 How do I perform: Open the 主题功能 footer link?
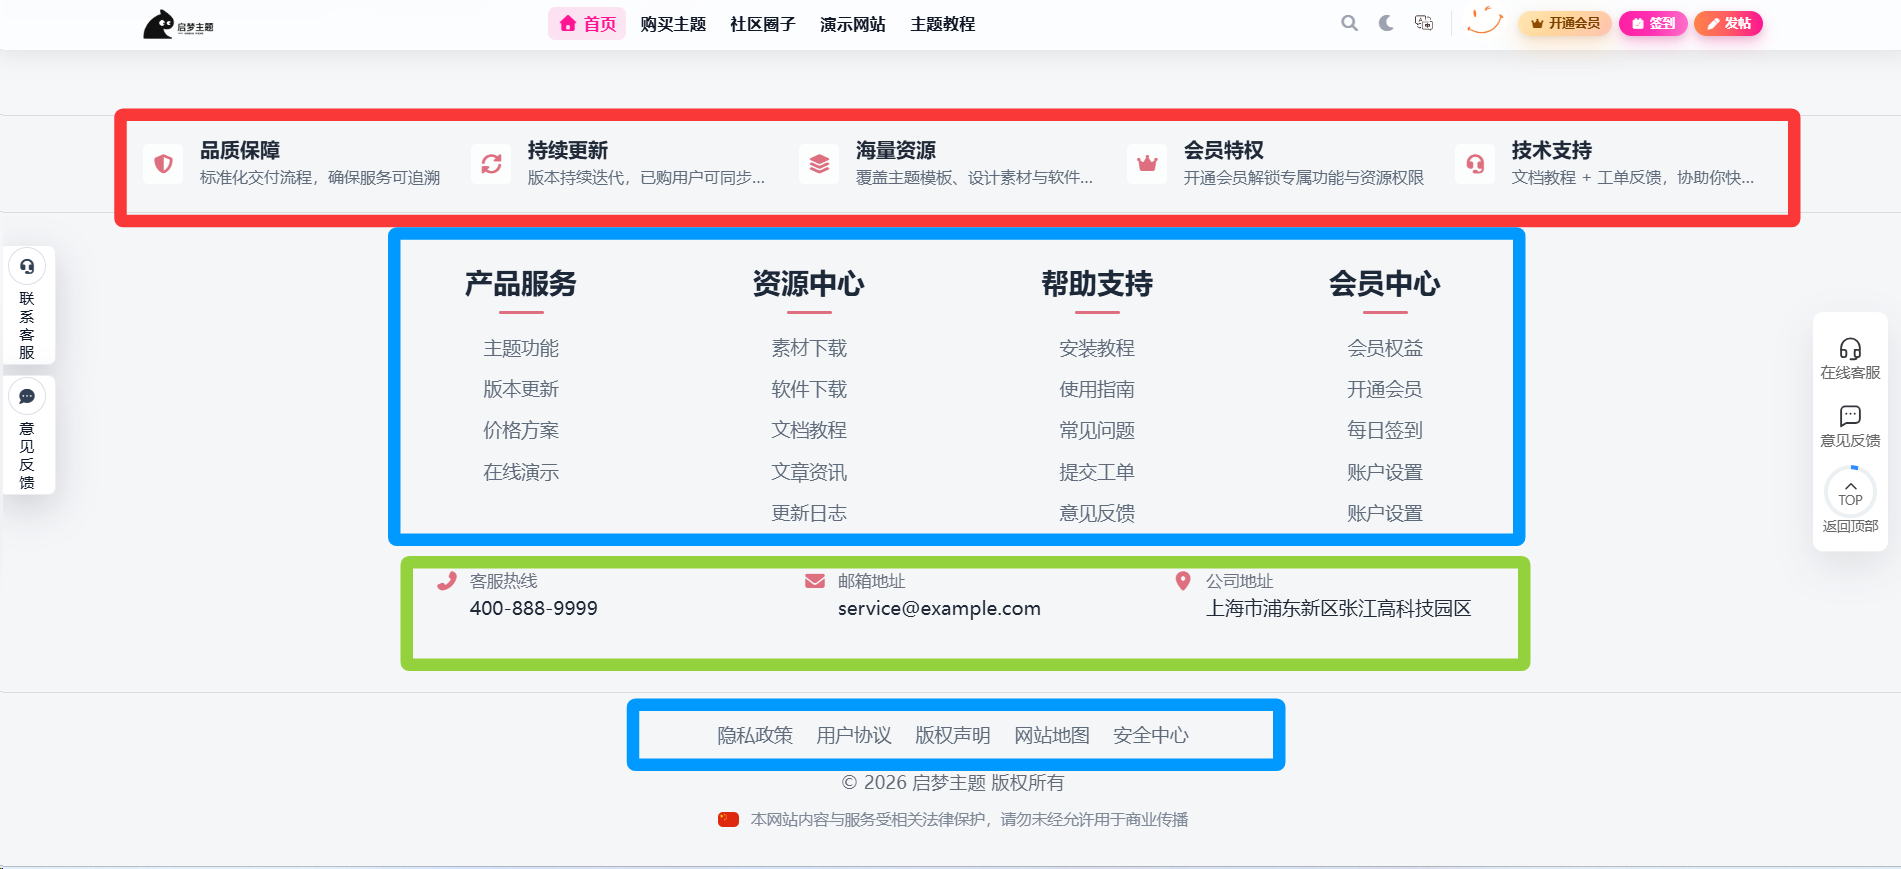pyautogui.click(x=521, y=348)
